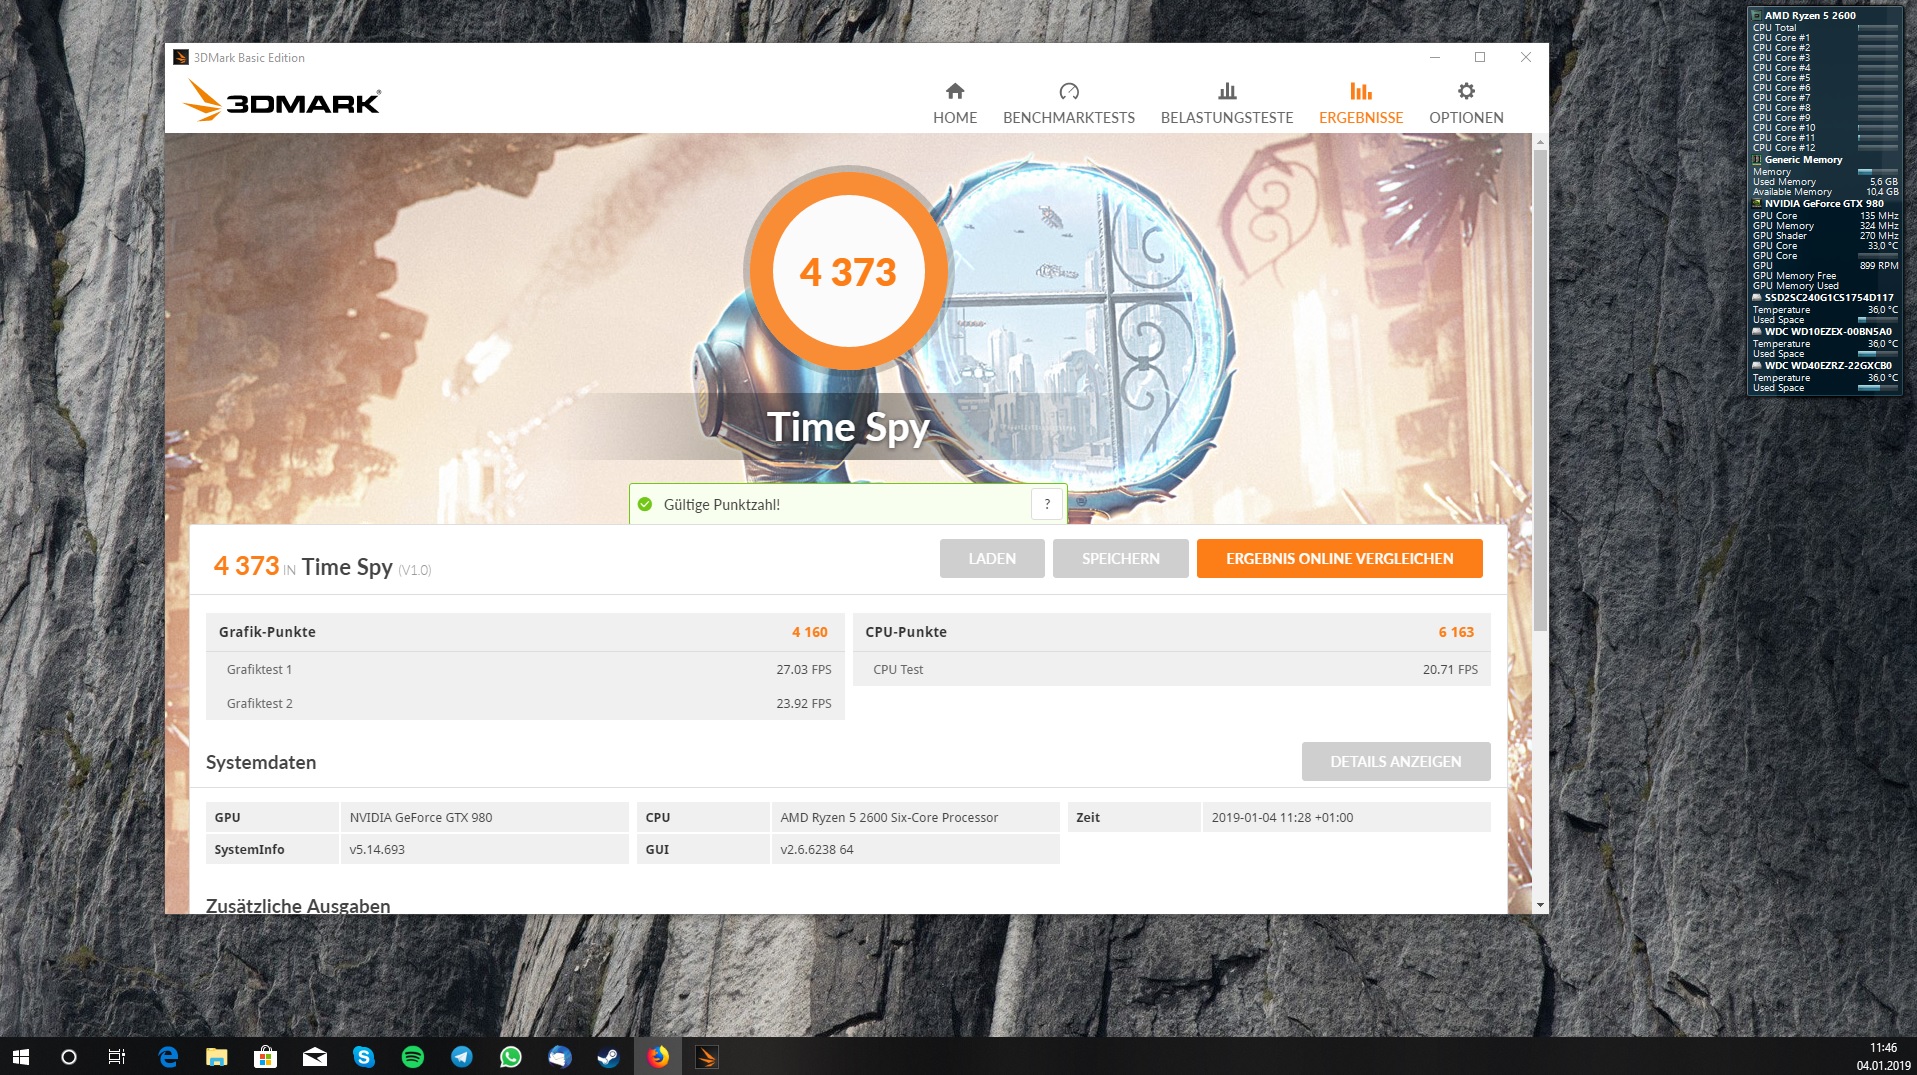Open Skype from the taskbar

pyautogui.click(x=363, y=1057)
